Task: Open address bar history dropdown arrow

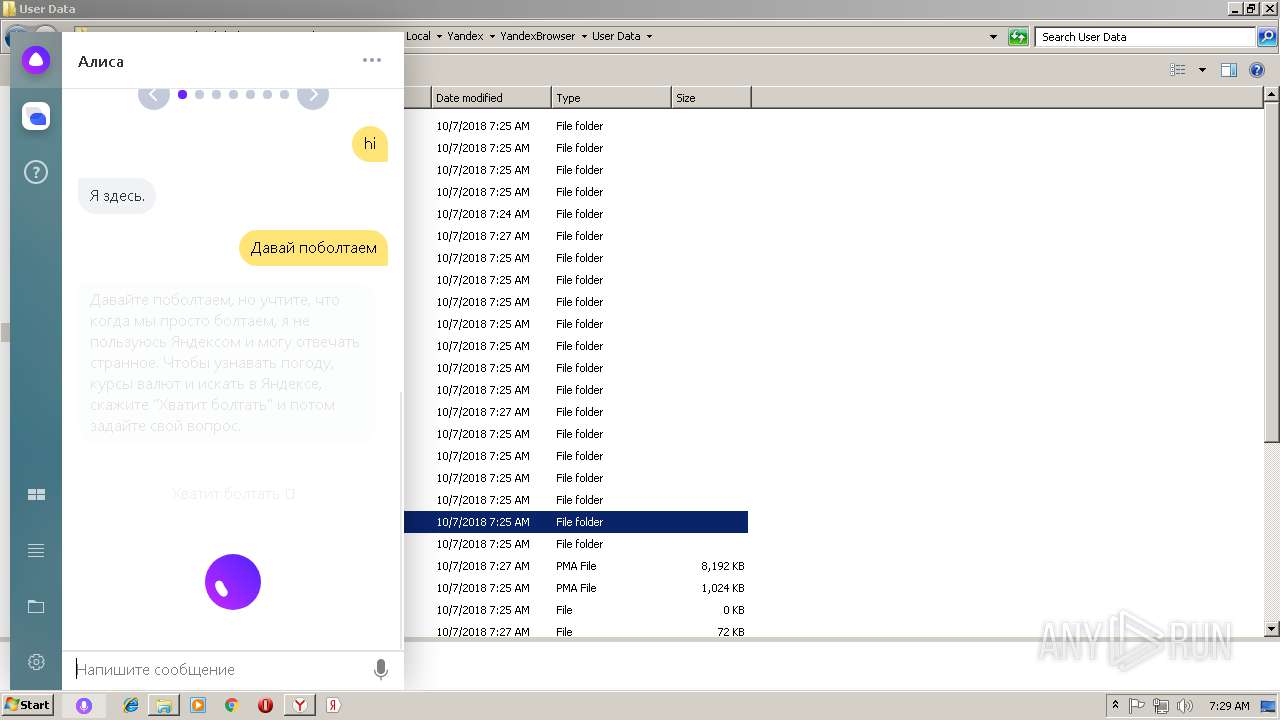Action: [x=993, y=37]
